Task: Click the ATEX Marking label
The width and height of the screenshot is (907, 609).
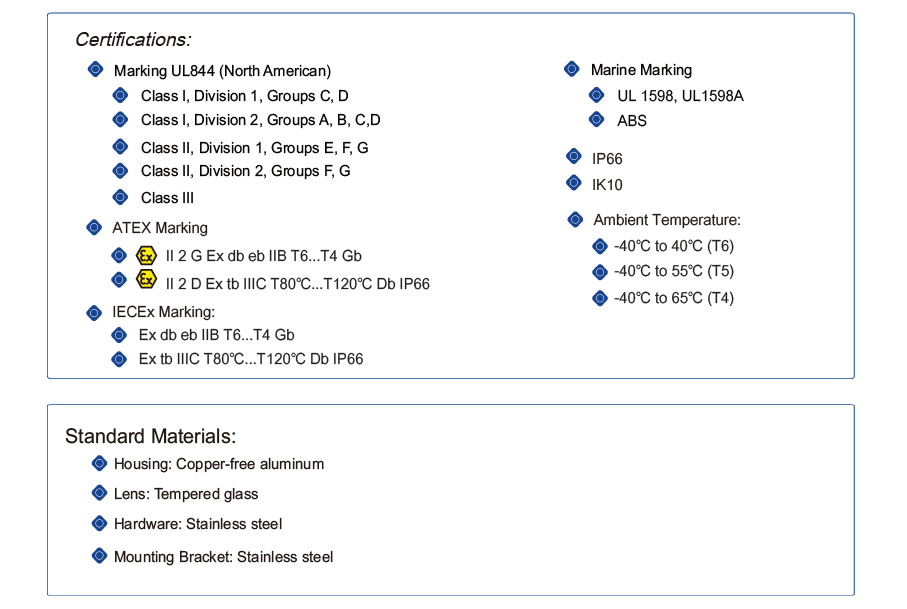Action: click(x=160, y=228)
